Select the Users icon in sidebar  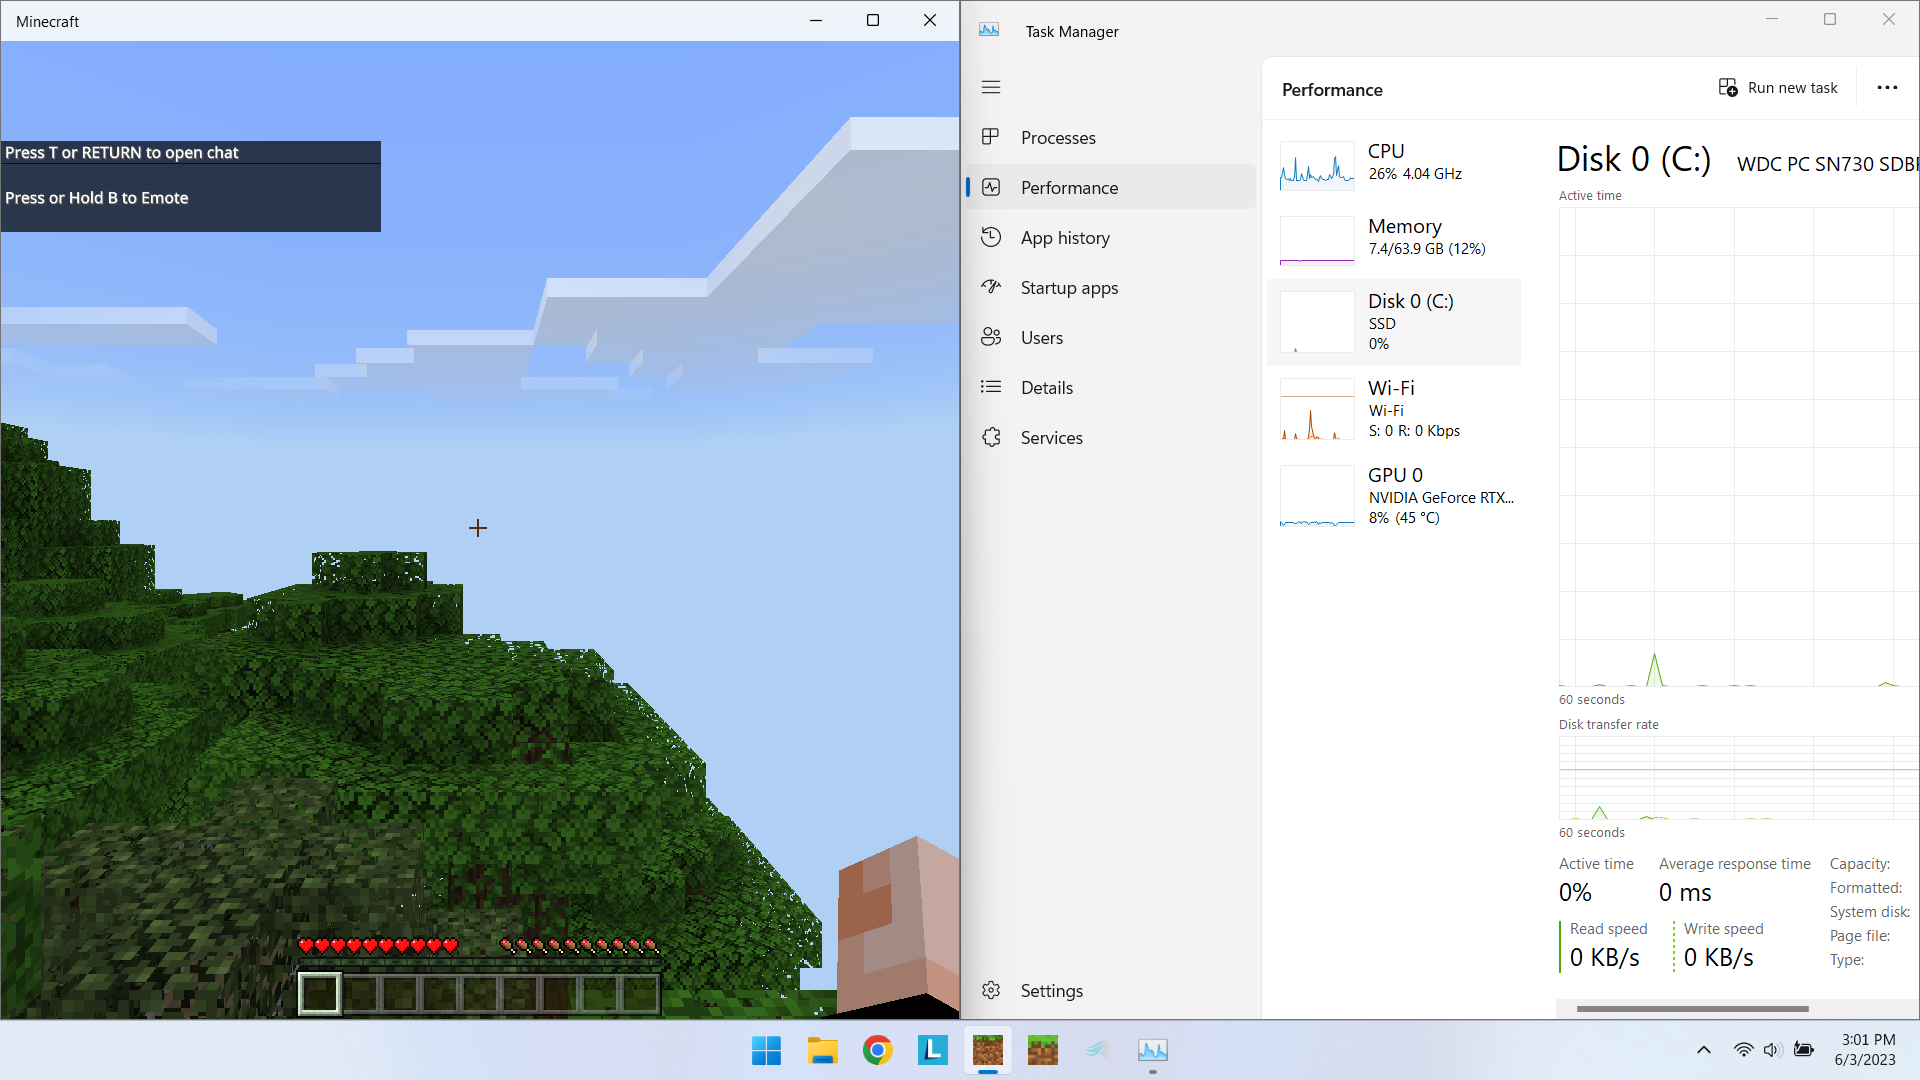991,337
